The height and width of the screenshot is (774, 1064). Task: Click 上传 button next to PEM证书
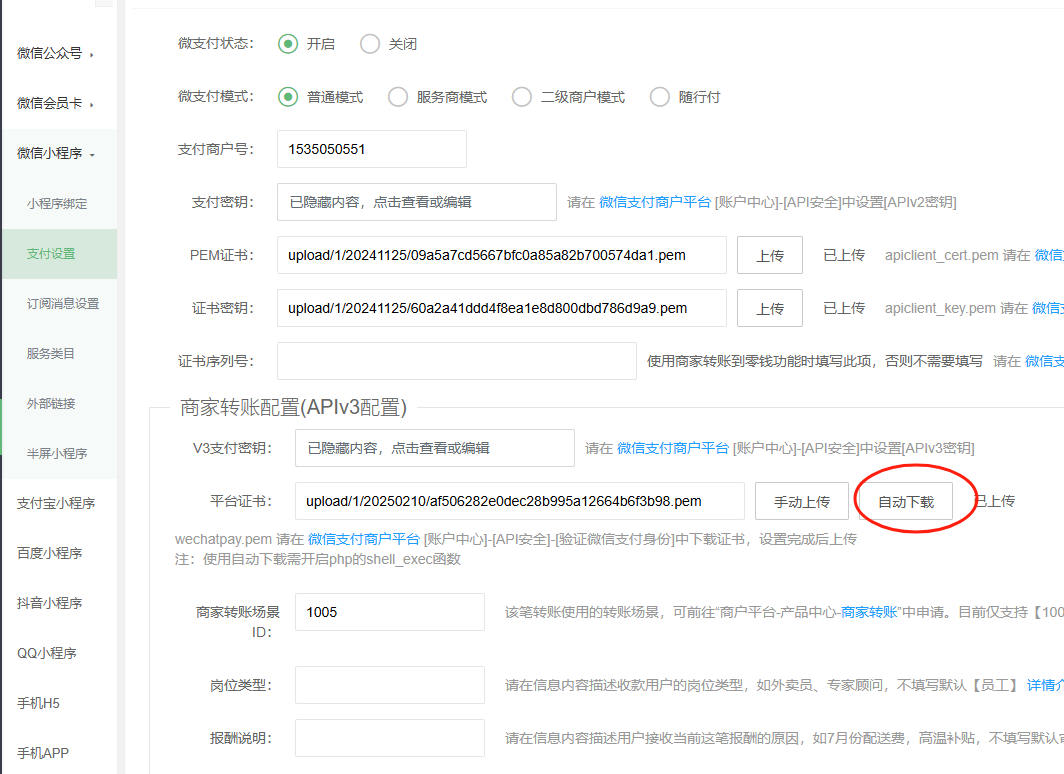point(770,255)
